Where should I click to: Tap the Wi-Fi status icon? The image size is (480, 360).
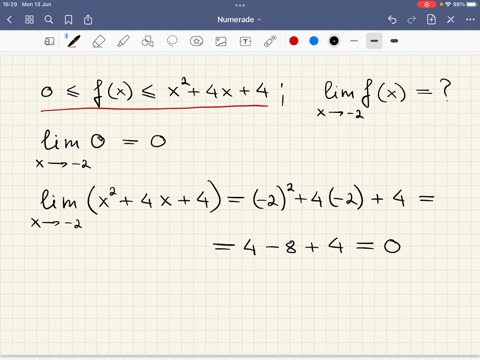(x=448, y=4)
